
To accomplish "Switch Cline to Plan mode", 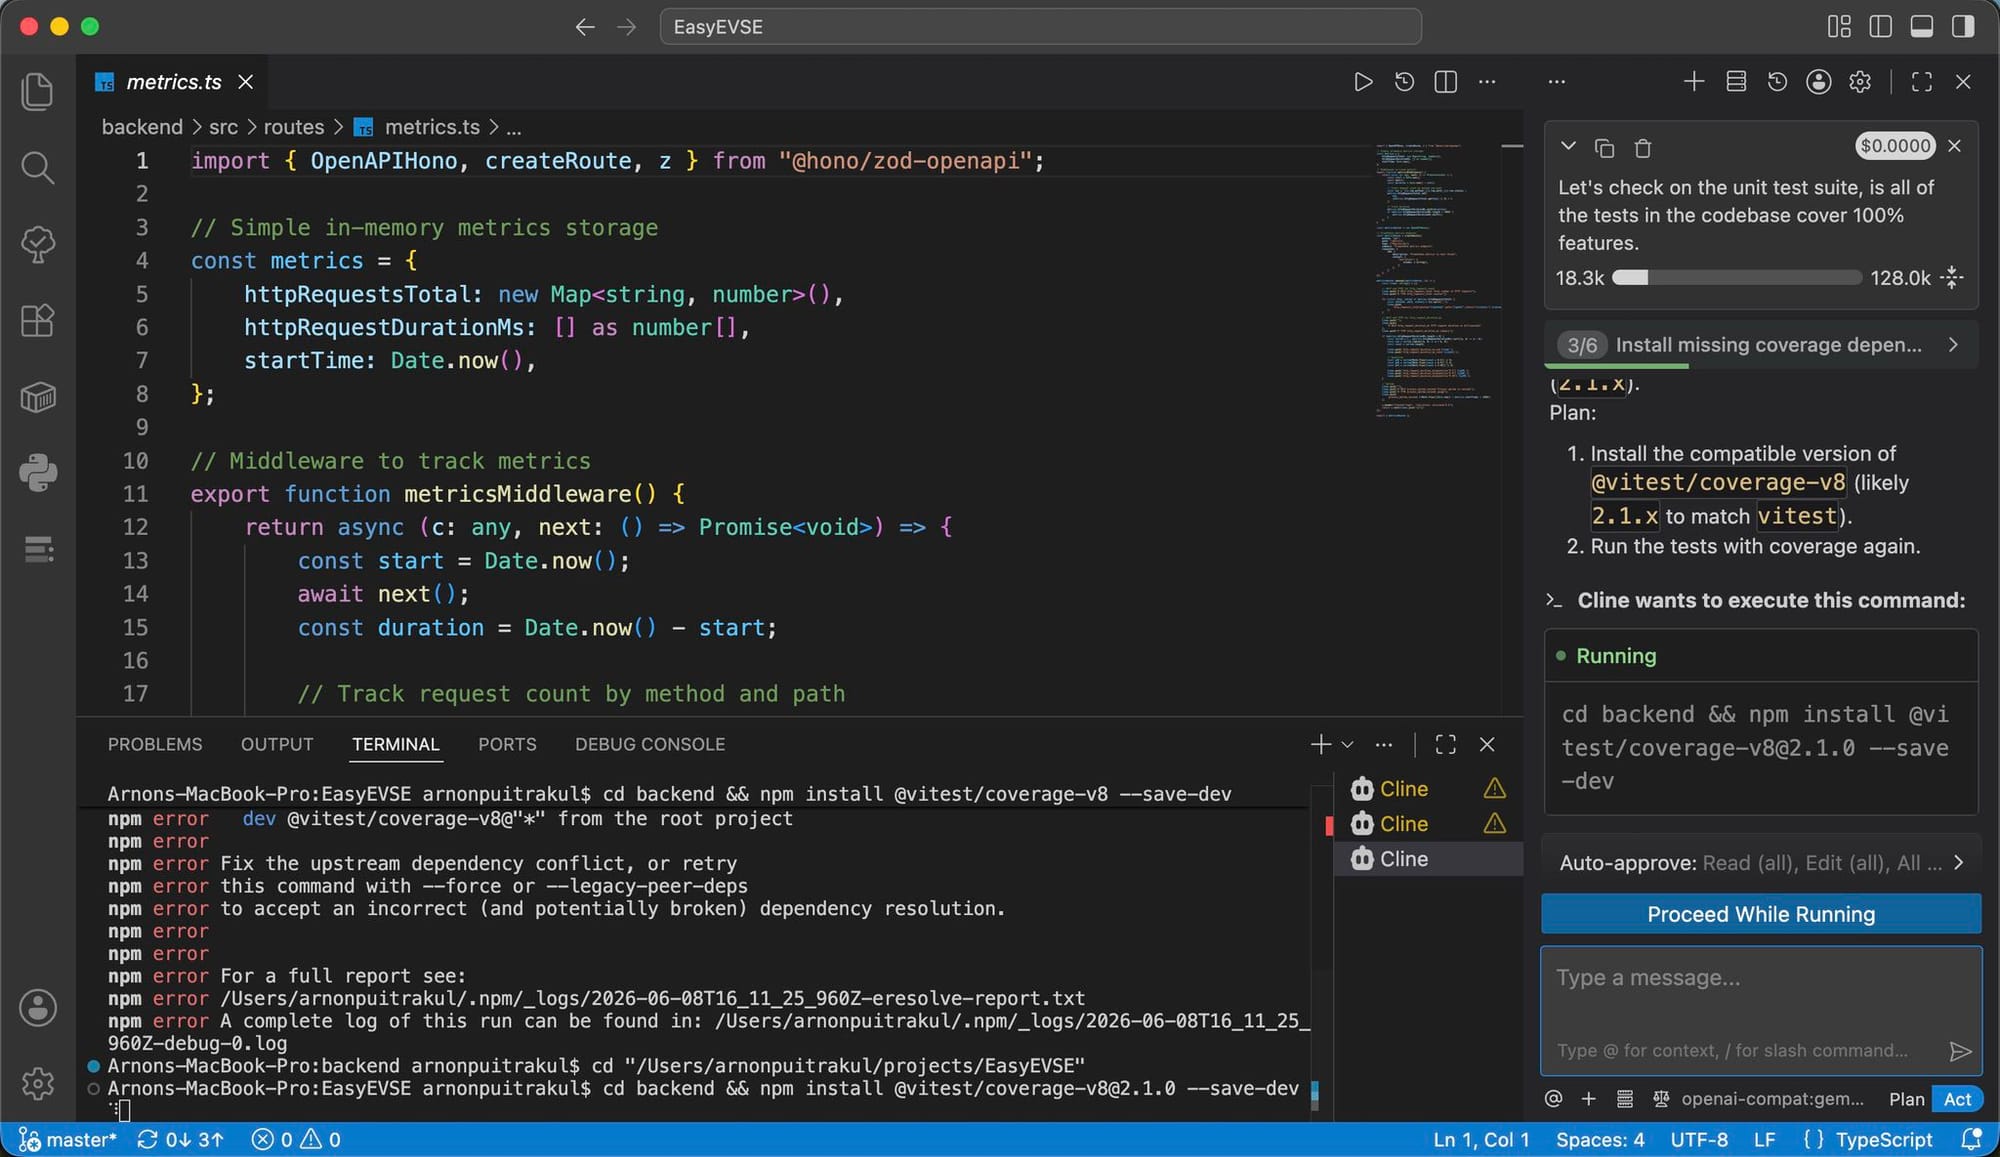I will pyautogui.click(x=1906, y=1099).
